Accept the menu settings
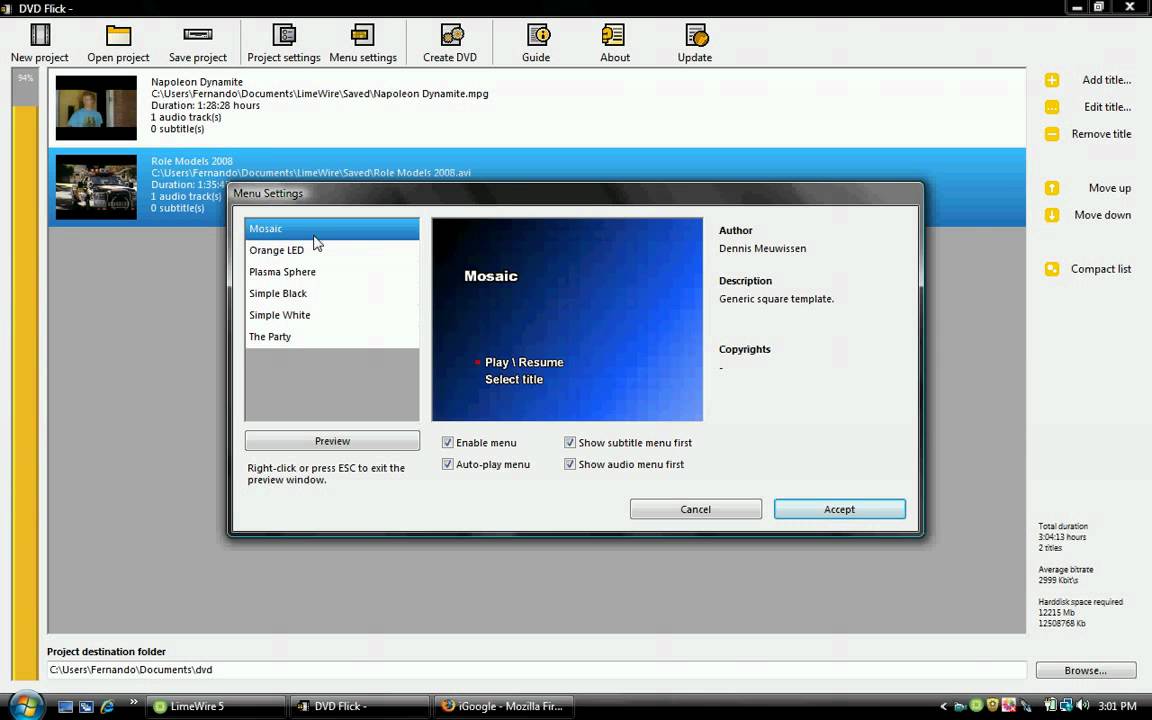 pos(839,509)
